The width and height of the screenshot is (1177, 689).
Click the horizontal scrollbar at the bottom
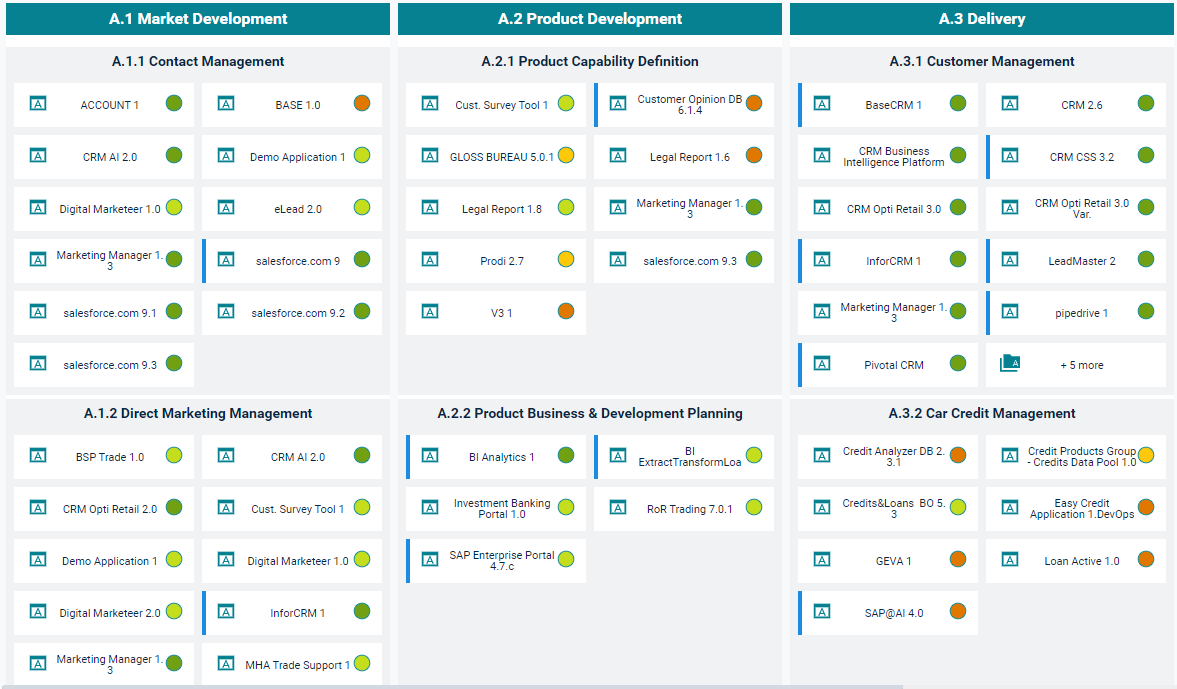pyautogui.click(x=450, y=686)
